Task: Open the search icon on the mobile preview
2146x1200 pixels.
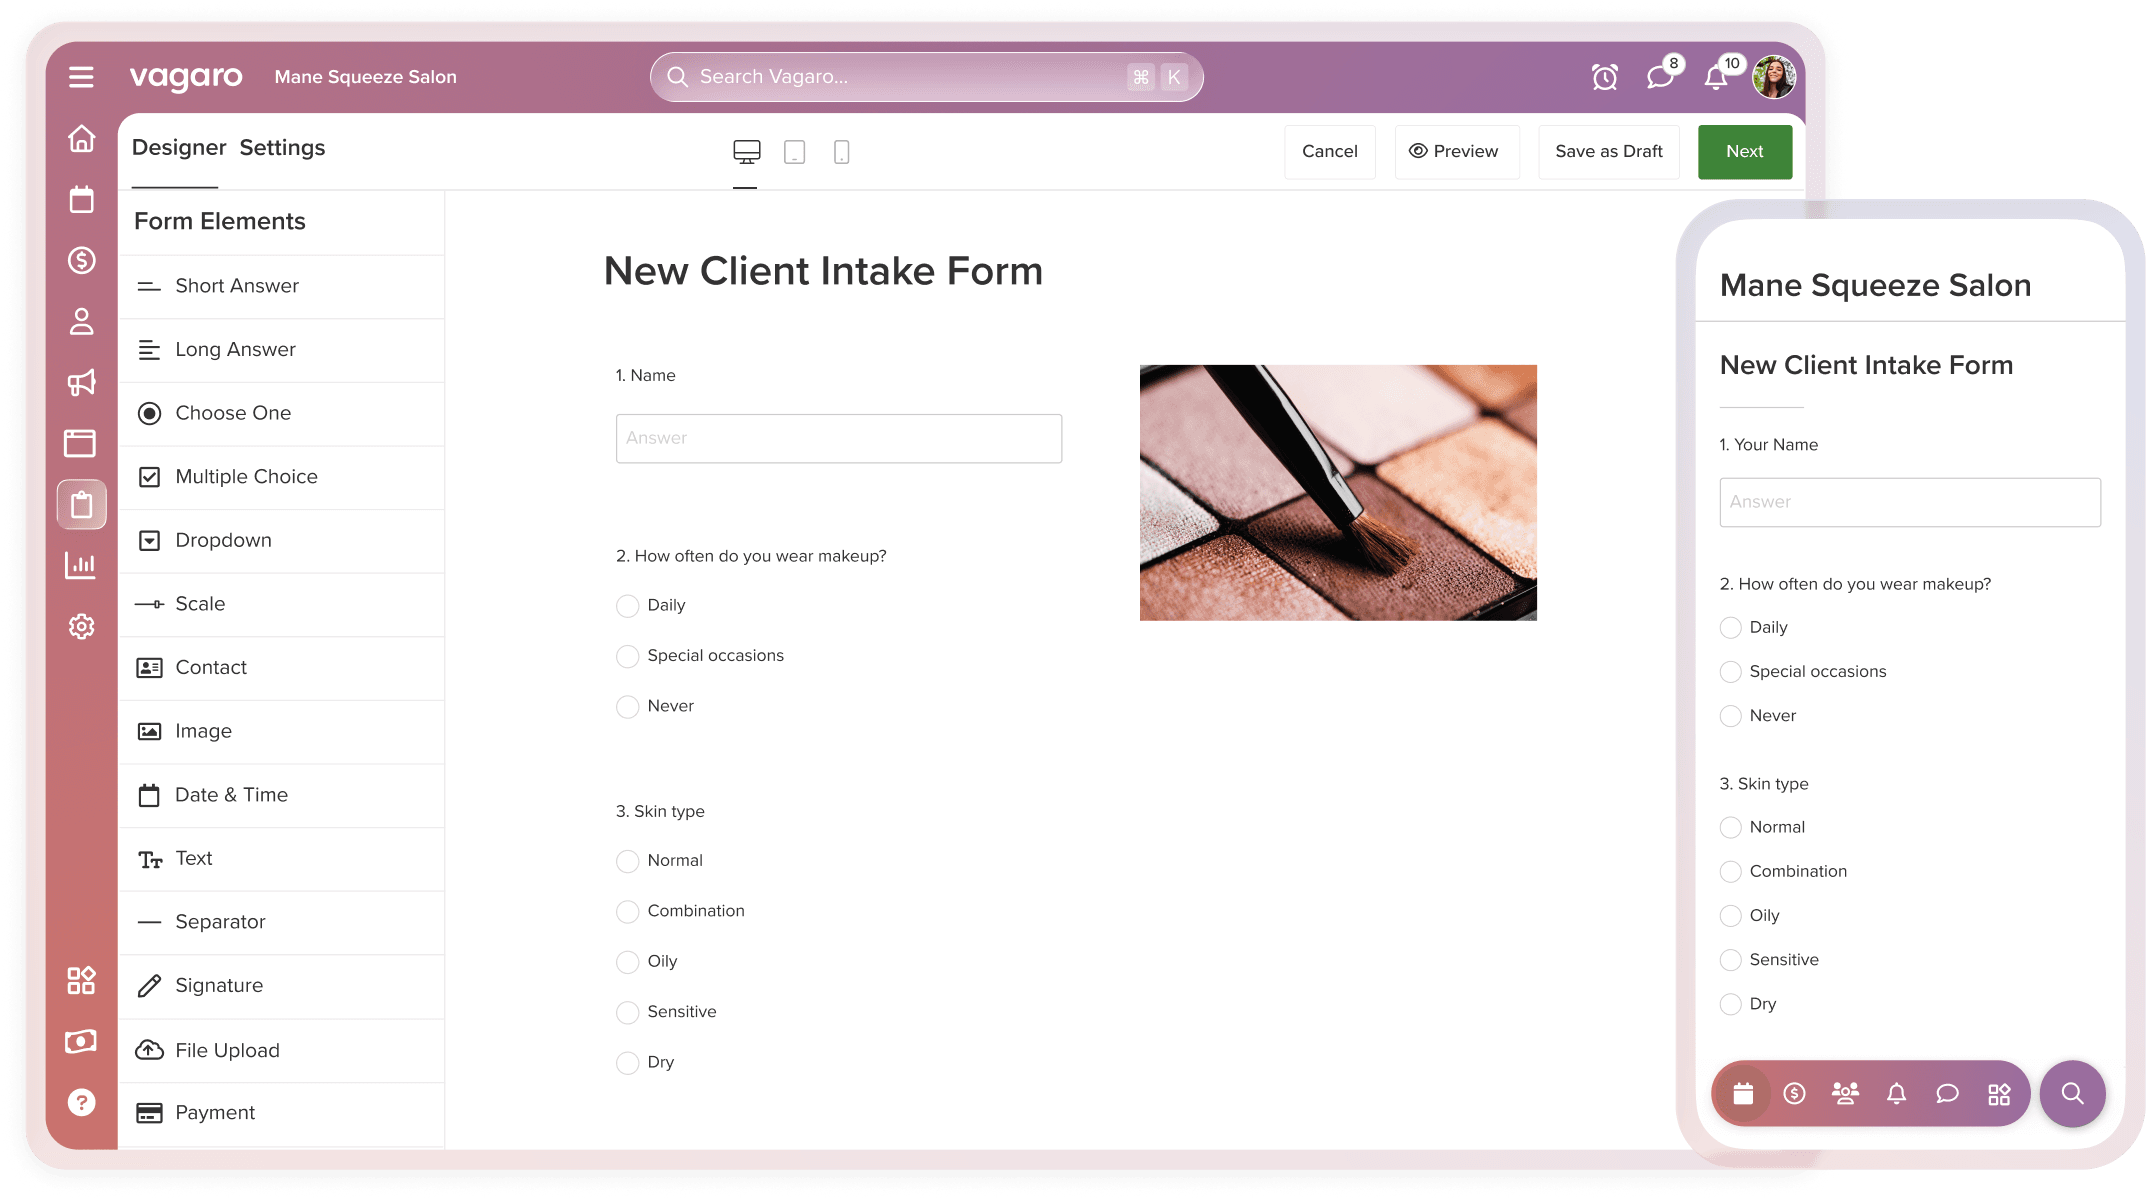Action: [x=2072, y=1093]
